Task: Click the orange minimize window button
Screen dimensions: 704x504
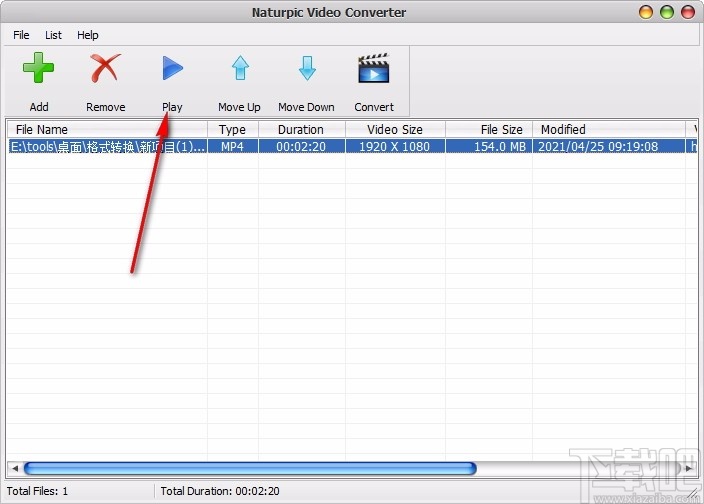Action: 646,12
